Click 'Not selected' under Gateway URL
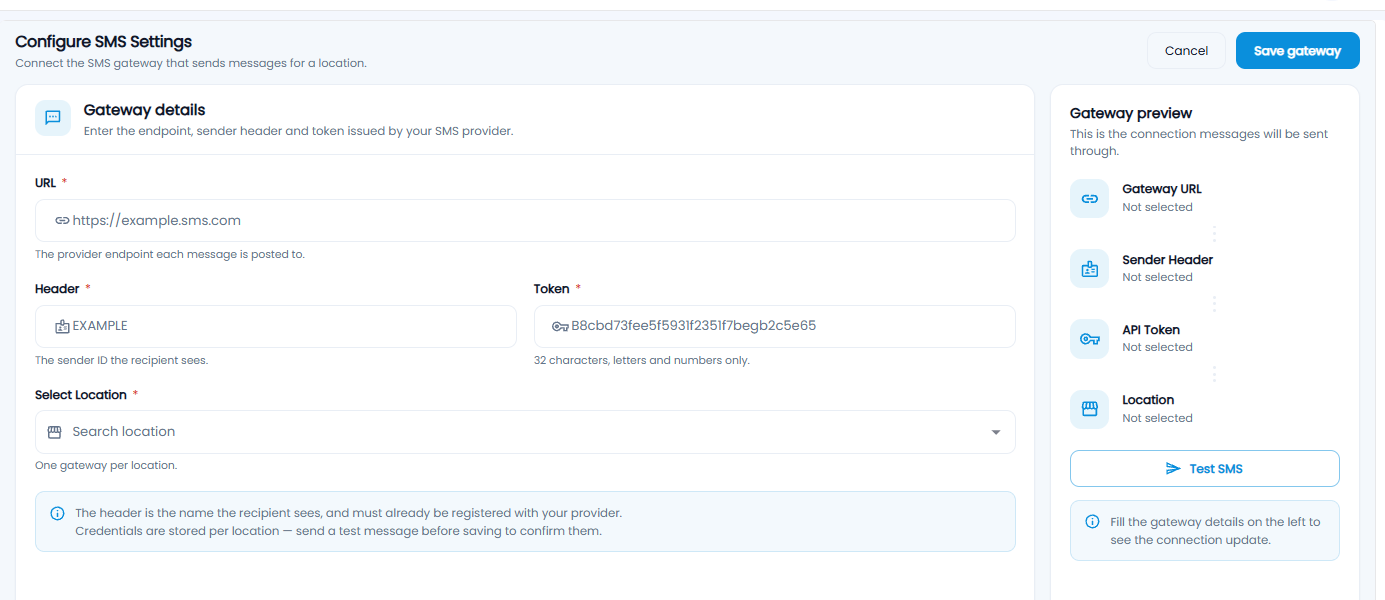1385x600 pixels. coord(1157,207)
